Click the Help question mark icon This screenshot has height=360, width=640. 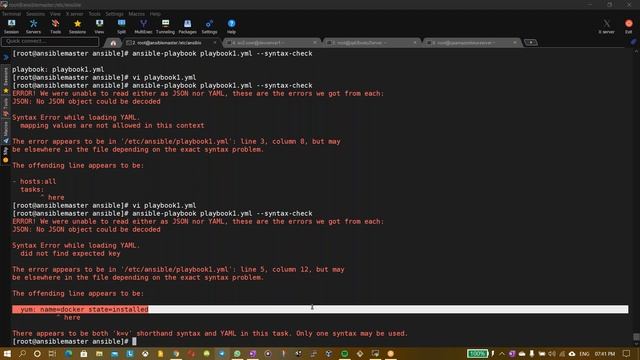pyautogui.click(x=231, y=27)
